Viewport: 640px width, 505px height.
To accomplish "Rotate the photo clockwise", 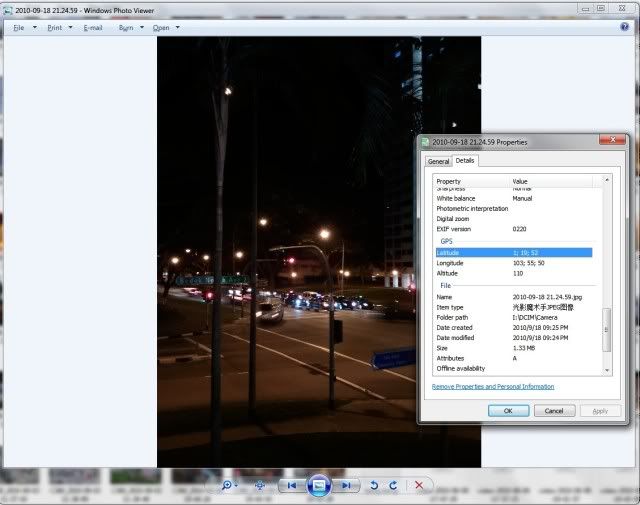I will click(393, 485).
